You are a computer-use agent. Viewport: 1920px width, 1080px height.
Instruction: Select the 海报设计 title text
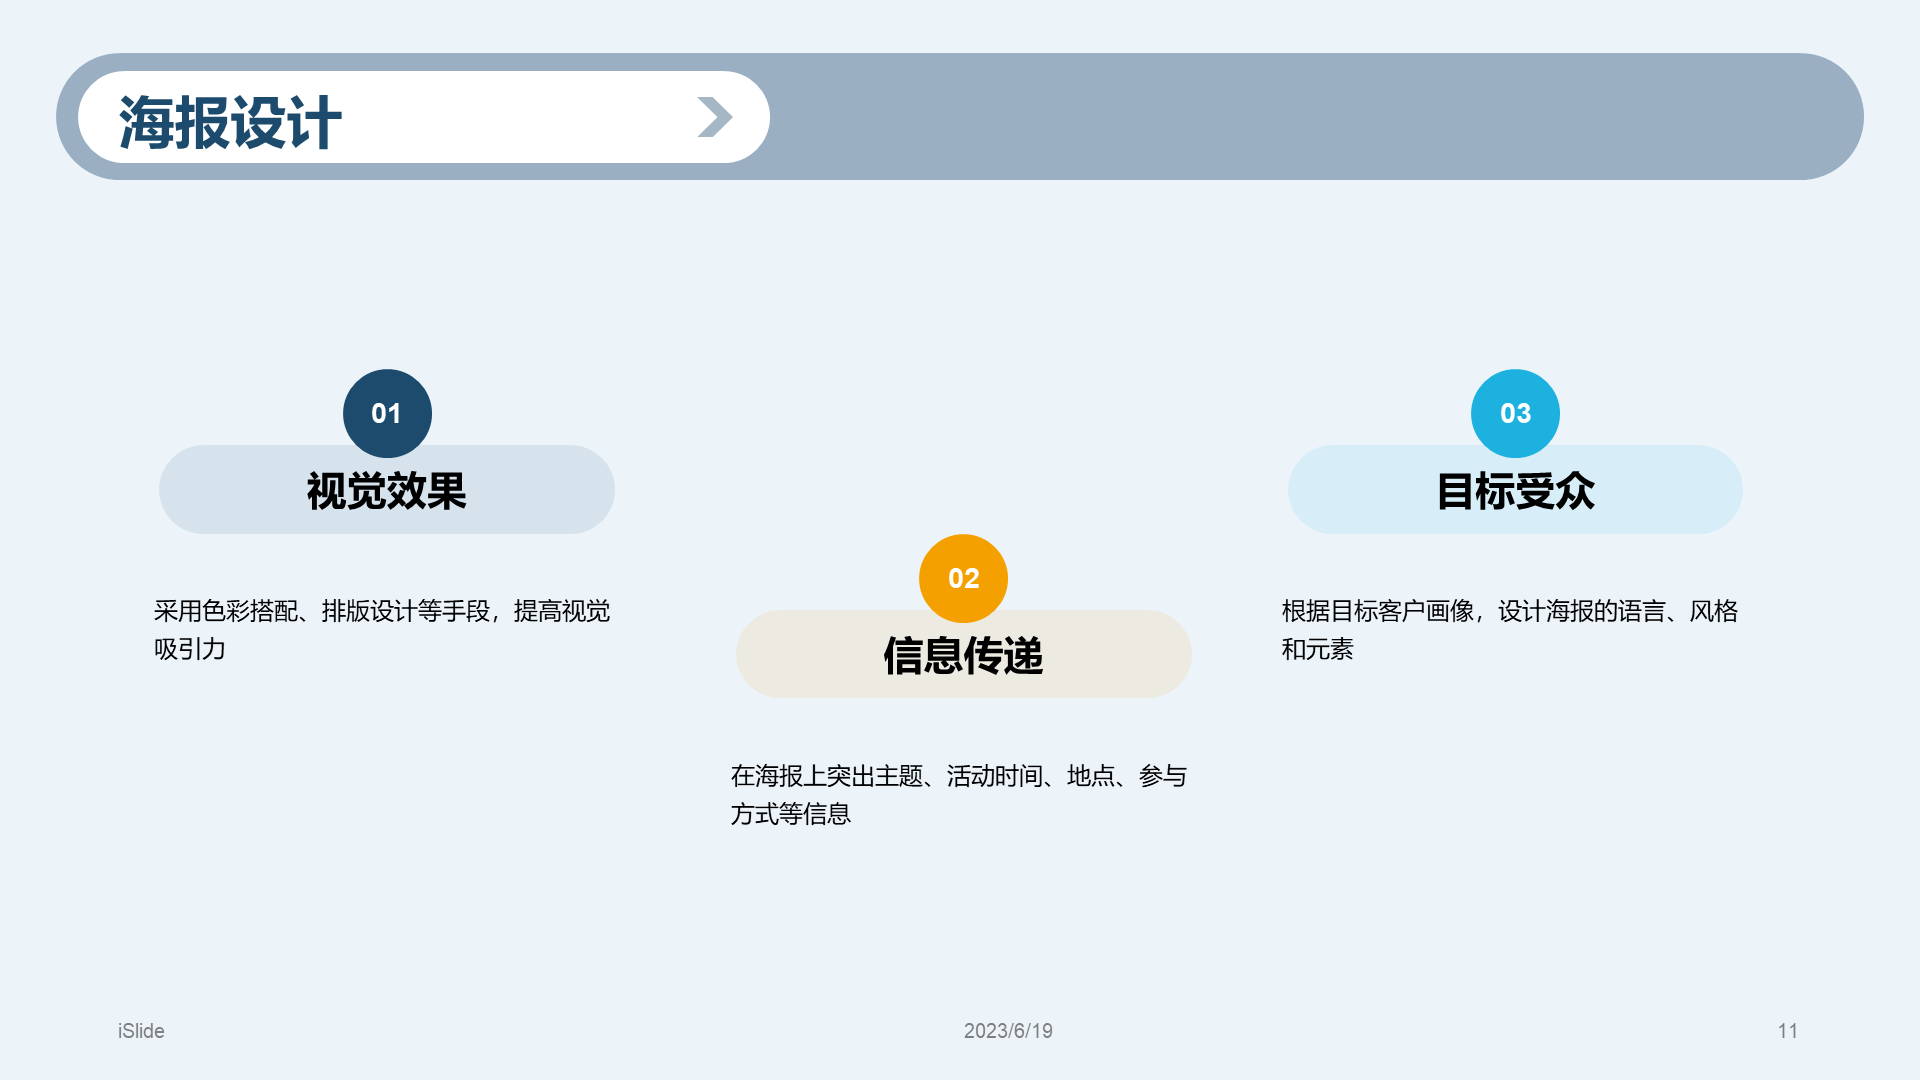(x=230, y=123)
